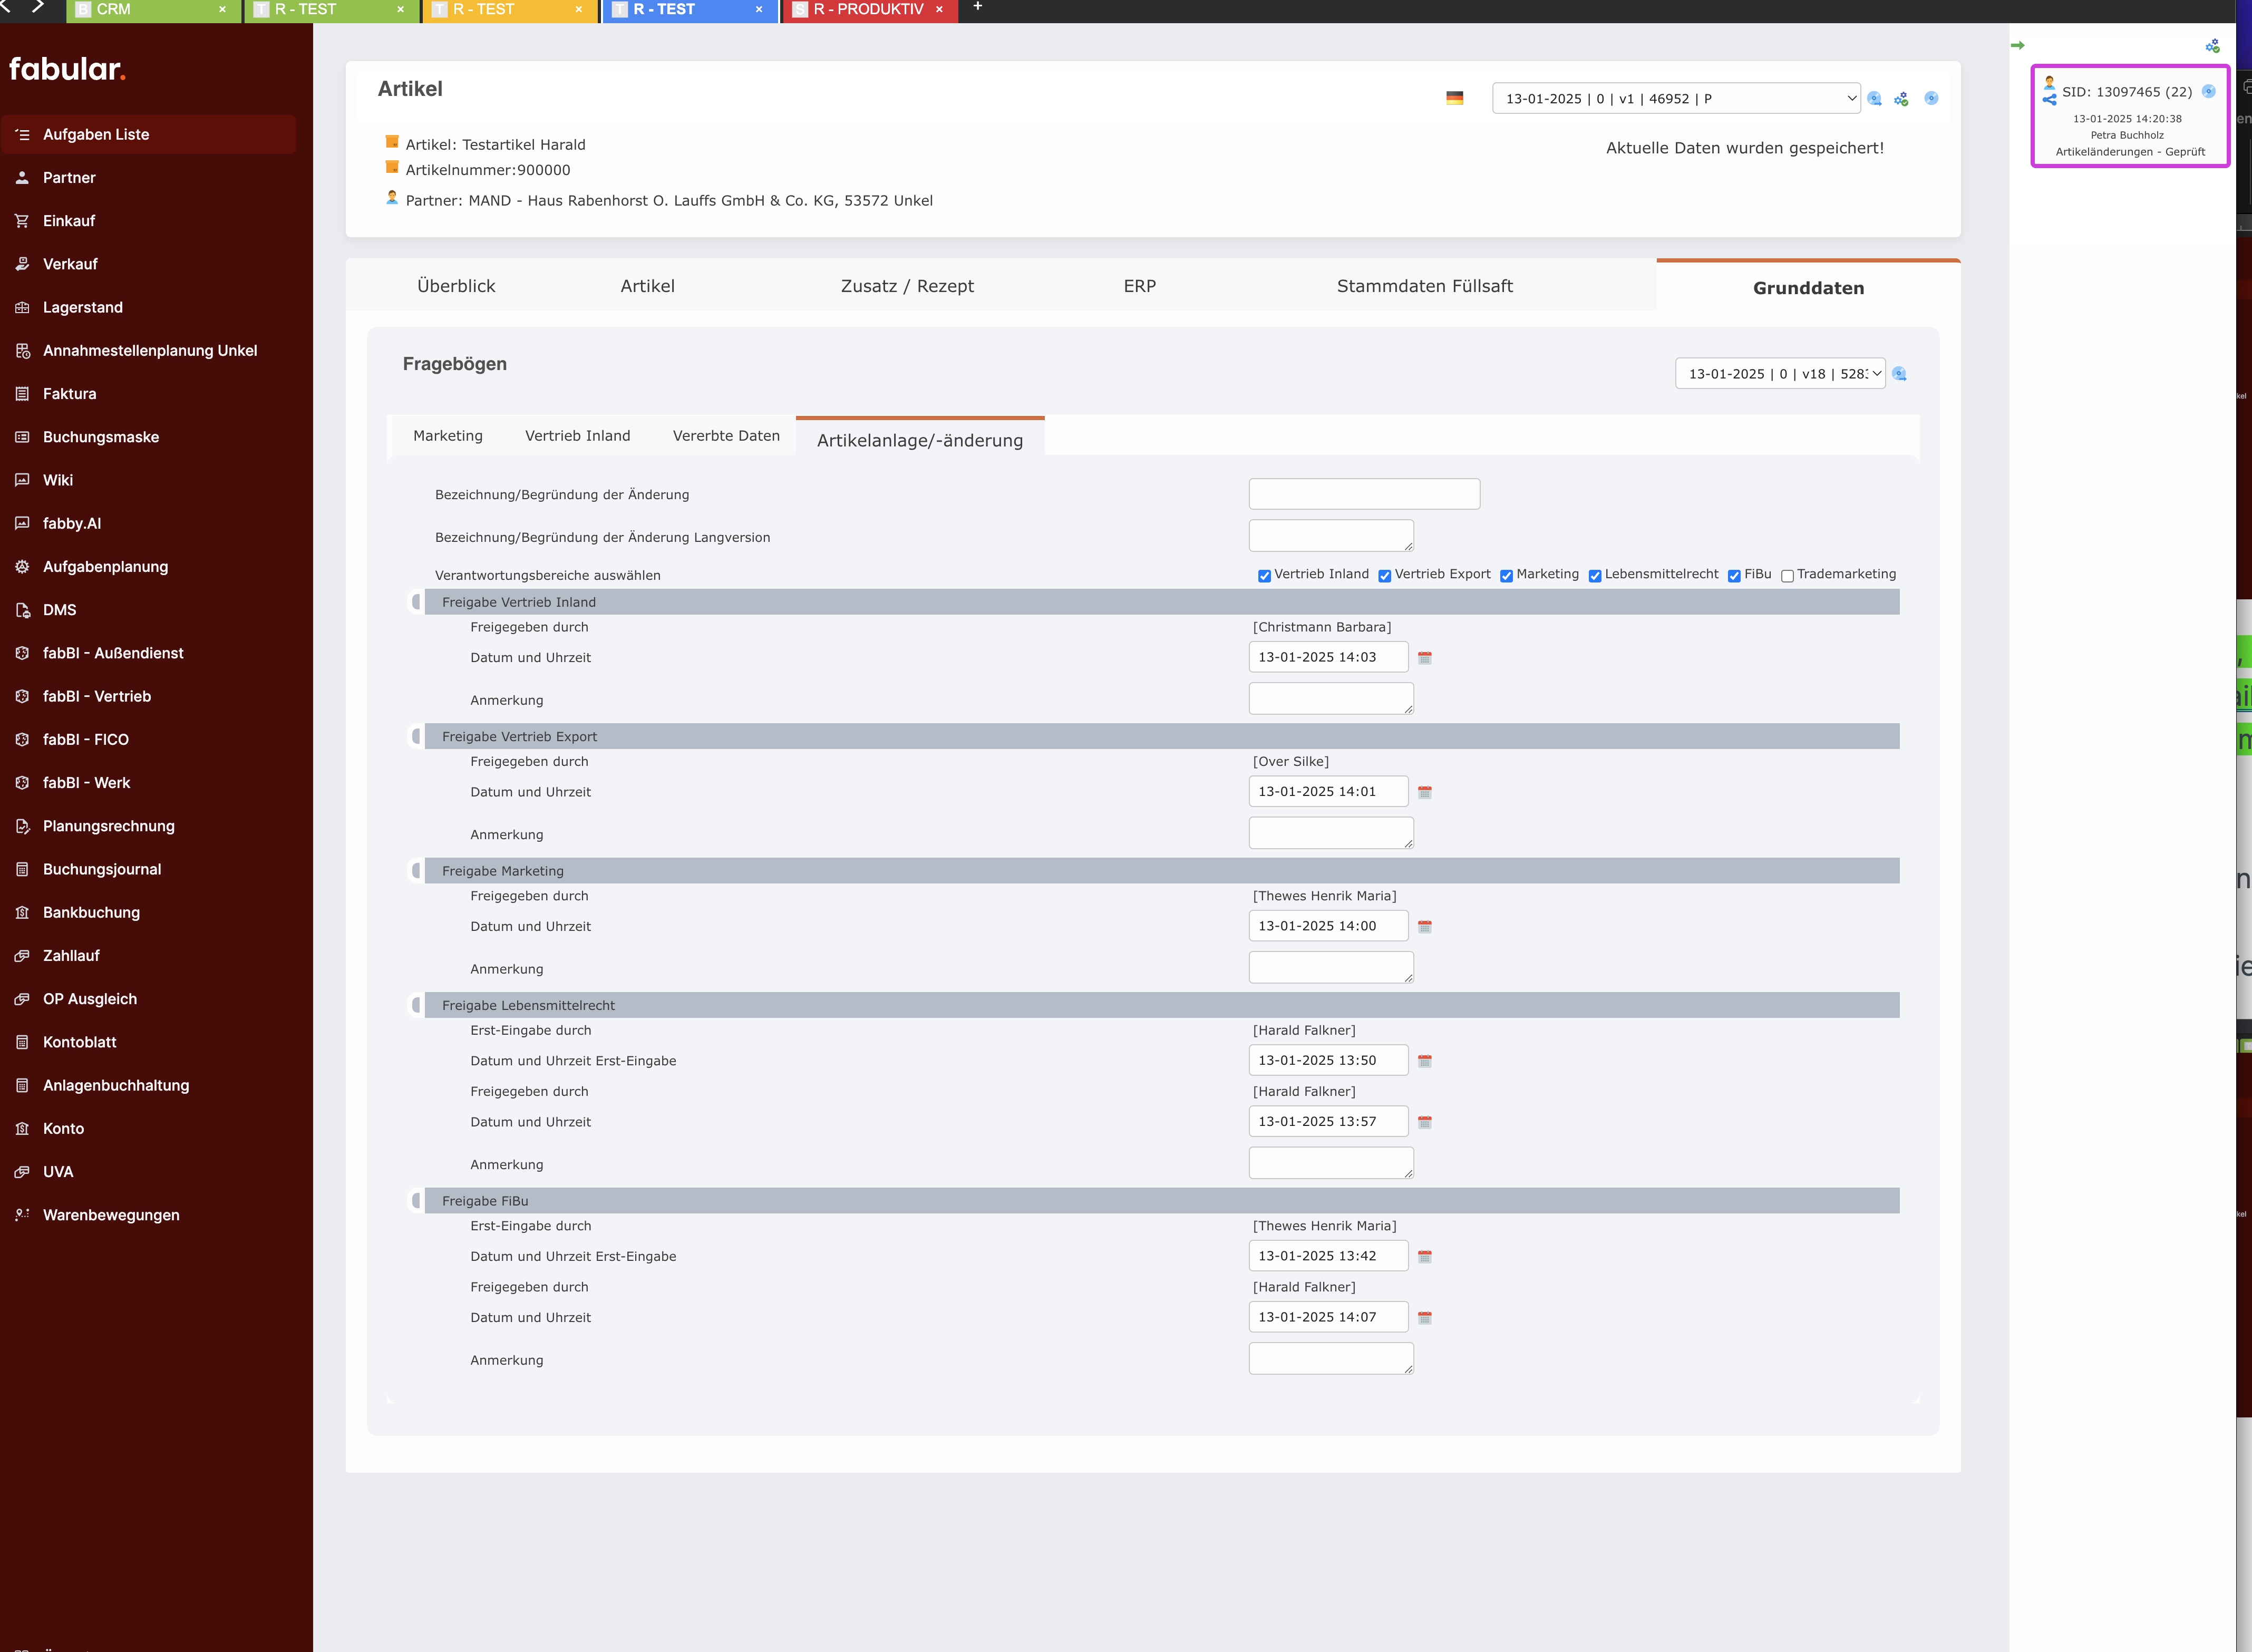Screen dimensions: 2252x1652
Task: Uncheck the Vertrieb Inland responsibility checkbox
Action: point(1264,575)
